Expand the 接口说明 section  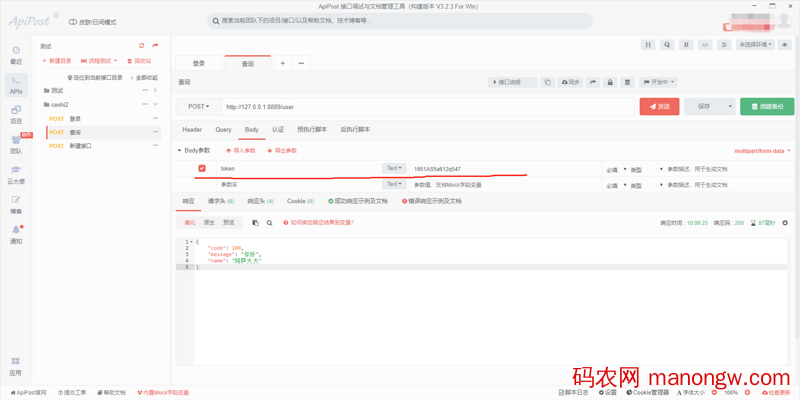pyautogui.click(x=513, y=82)
